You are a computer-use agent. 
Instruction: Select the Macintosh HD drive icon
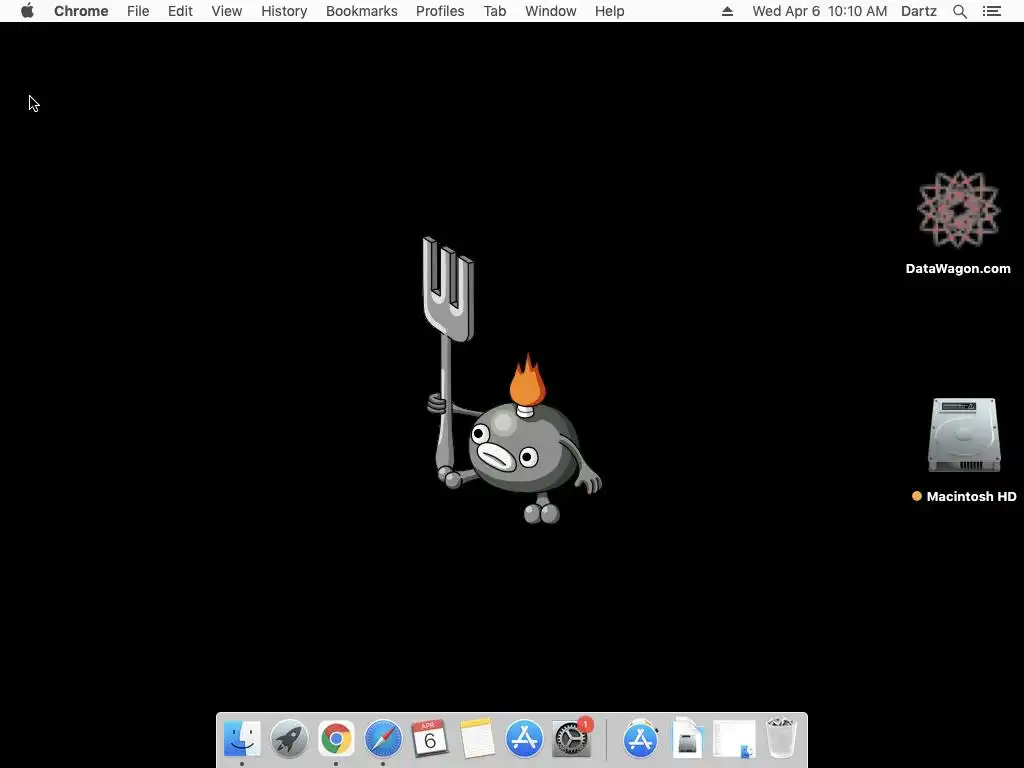click(965, 435)
